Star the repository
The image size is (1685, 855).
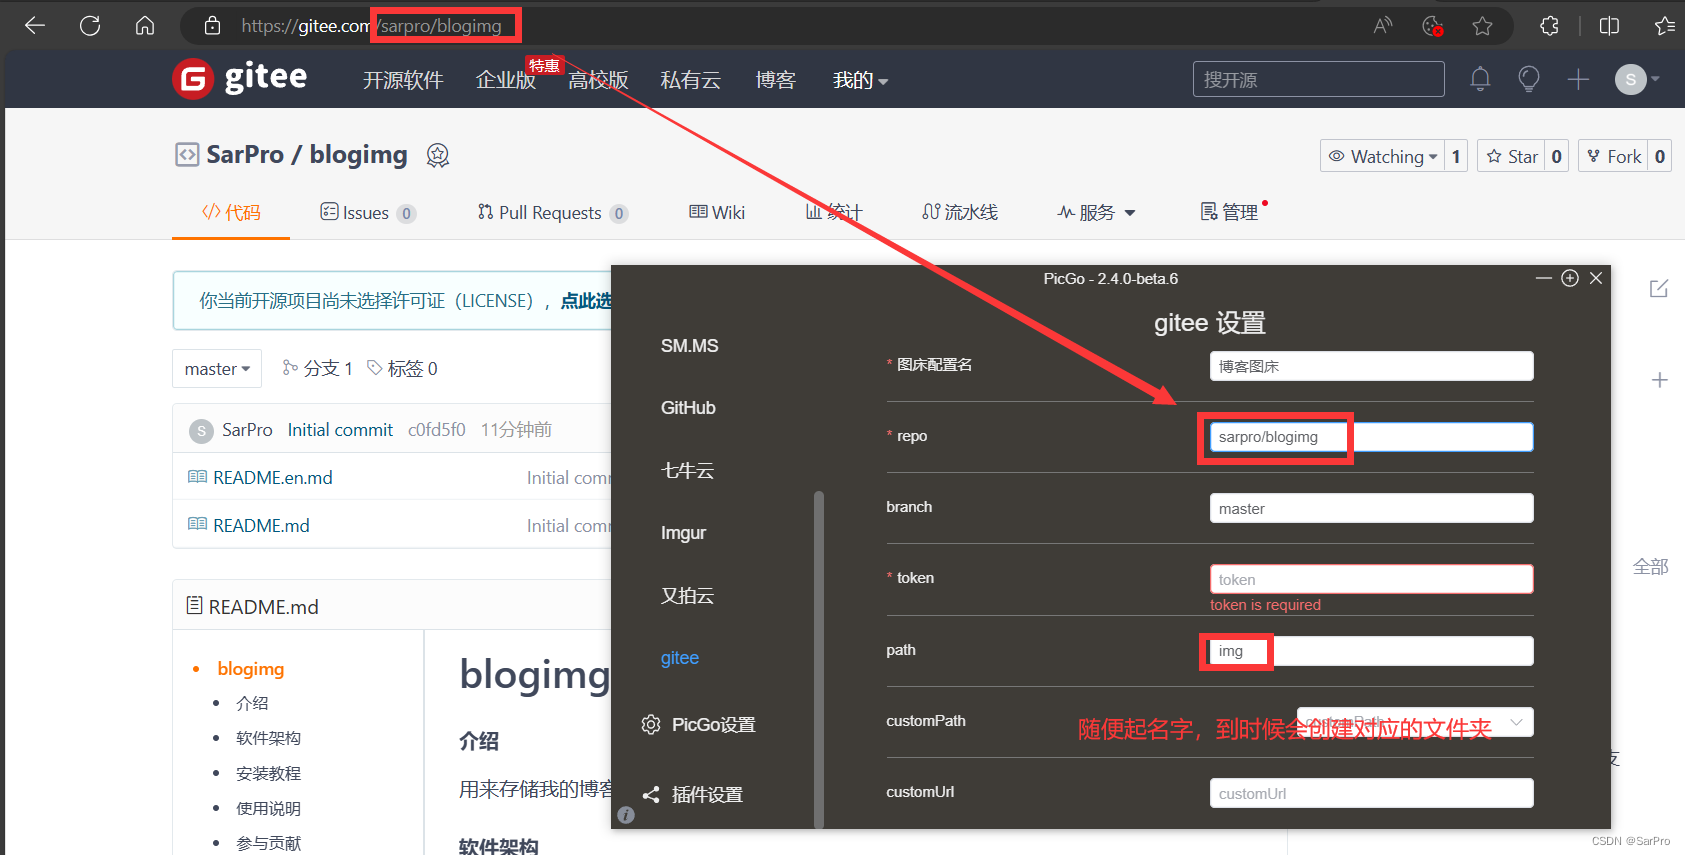[x=1511, y=156]
